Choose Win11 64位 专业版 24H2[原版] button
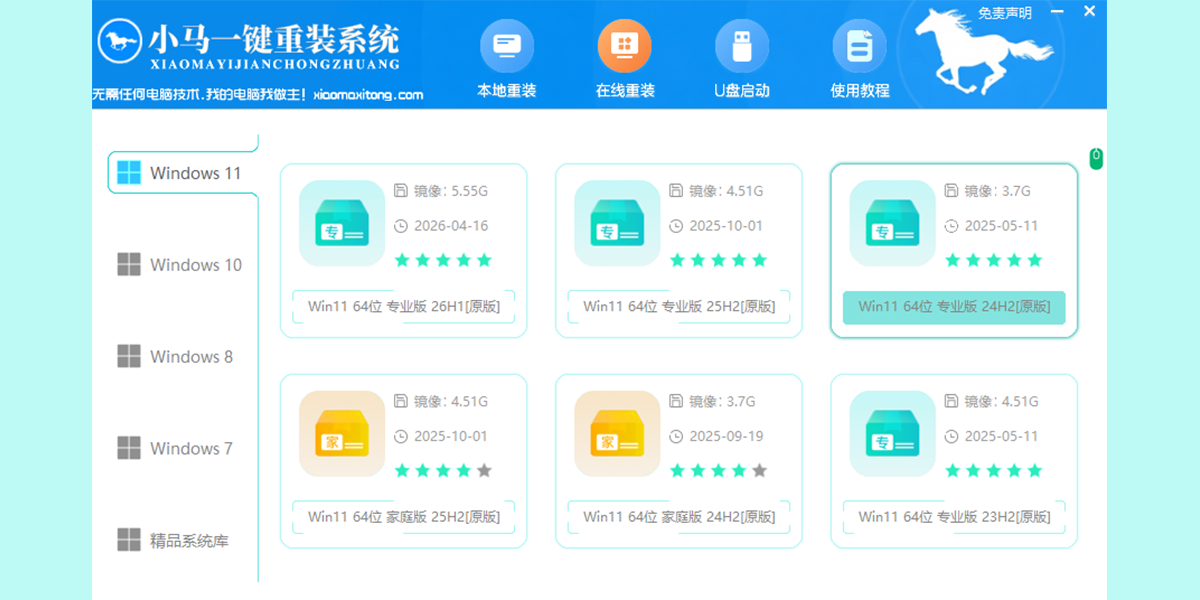 point(954,307)
